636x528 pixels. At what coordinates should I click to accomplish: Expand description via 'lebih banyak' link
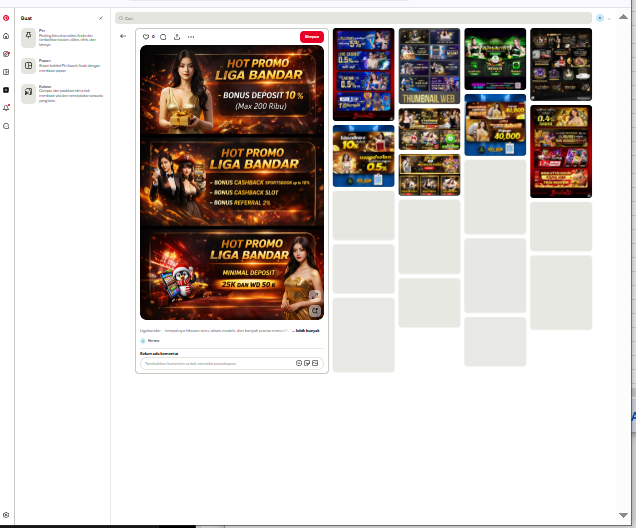point(307,331)
